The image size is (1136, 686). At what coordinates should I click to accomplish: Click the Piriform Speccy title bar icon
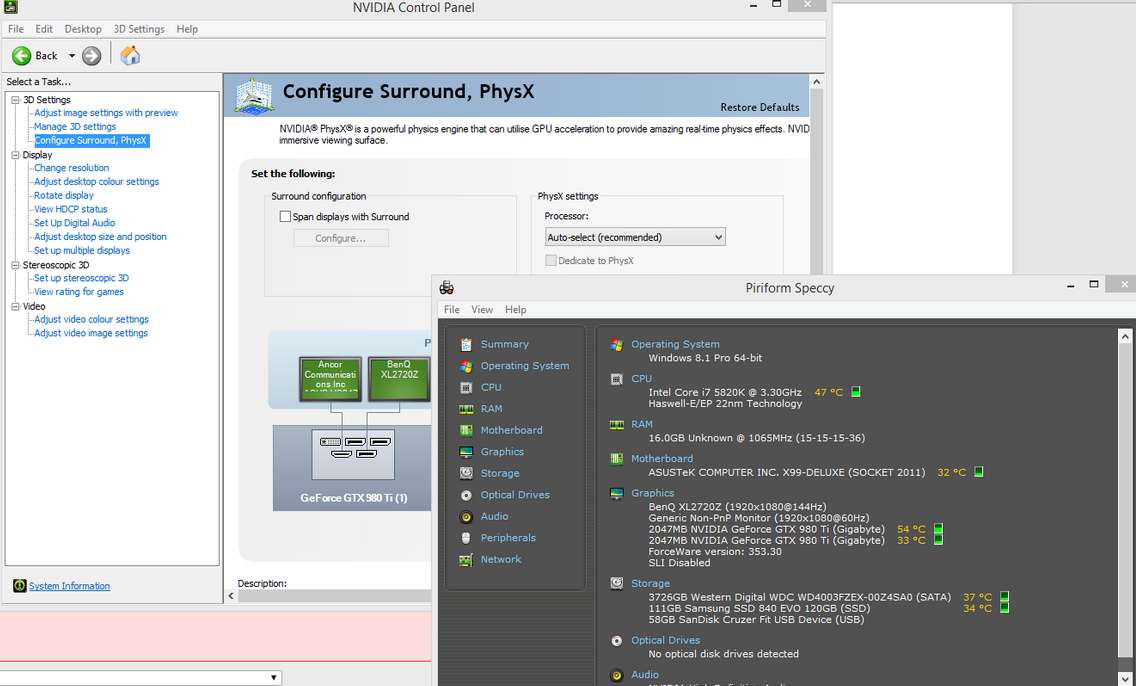[x=447, y=288]
